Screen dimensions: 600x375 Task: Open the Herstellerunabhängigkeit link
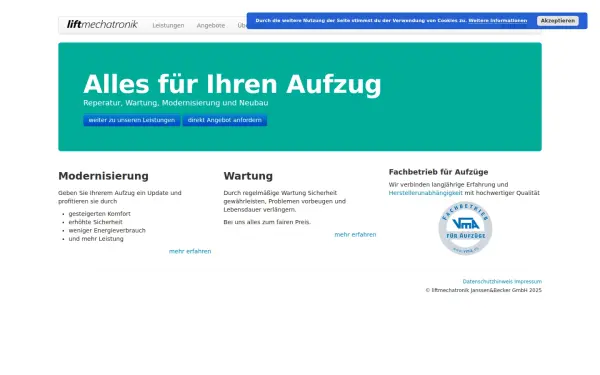coord(426,193)
